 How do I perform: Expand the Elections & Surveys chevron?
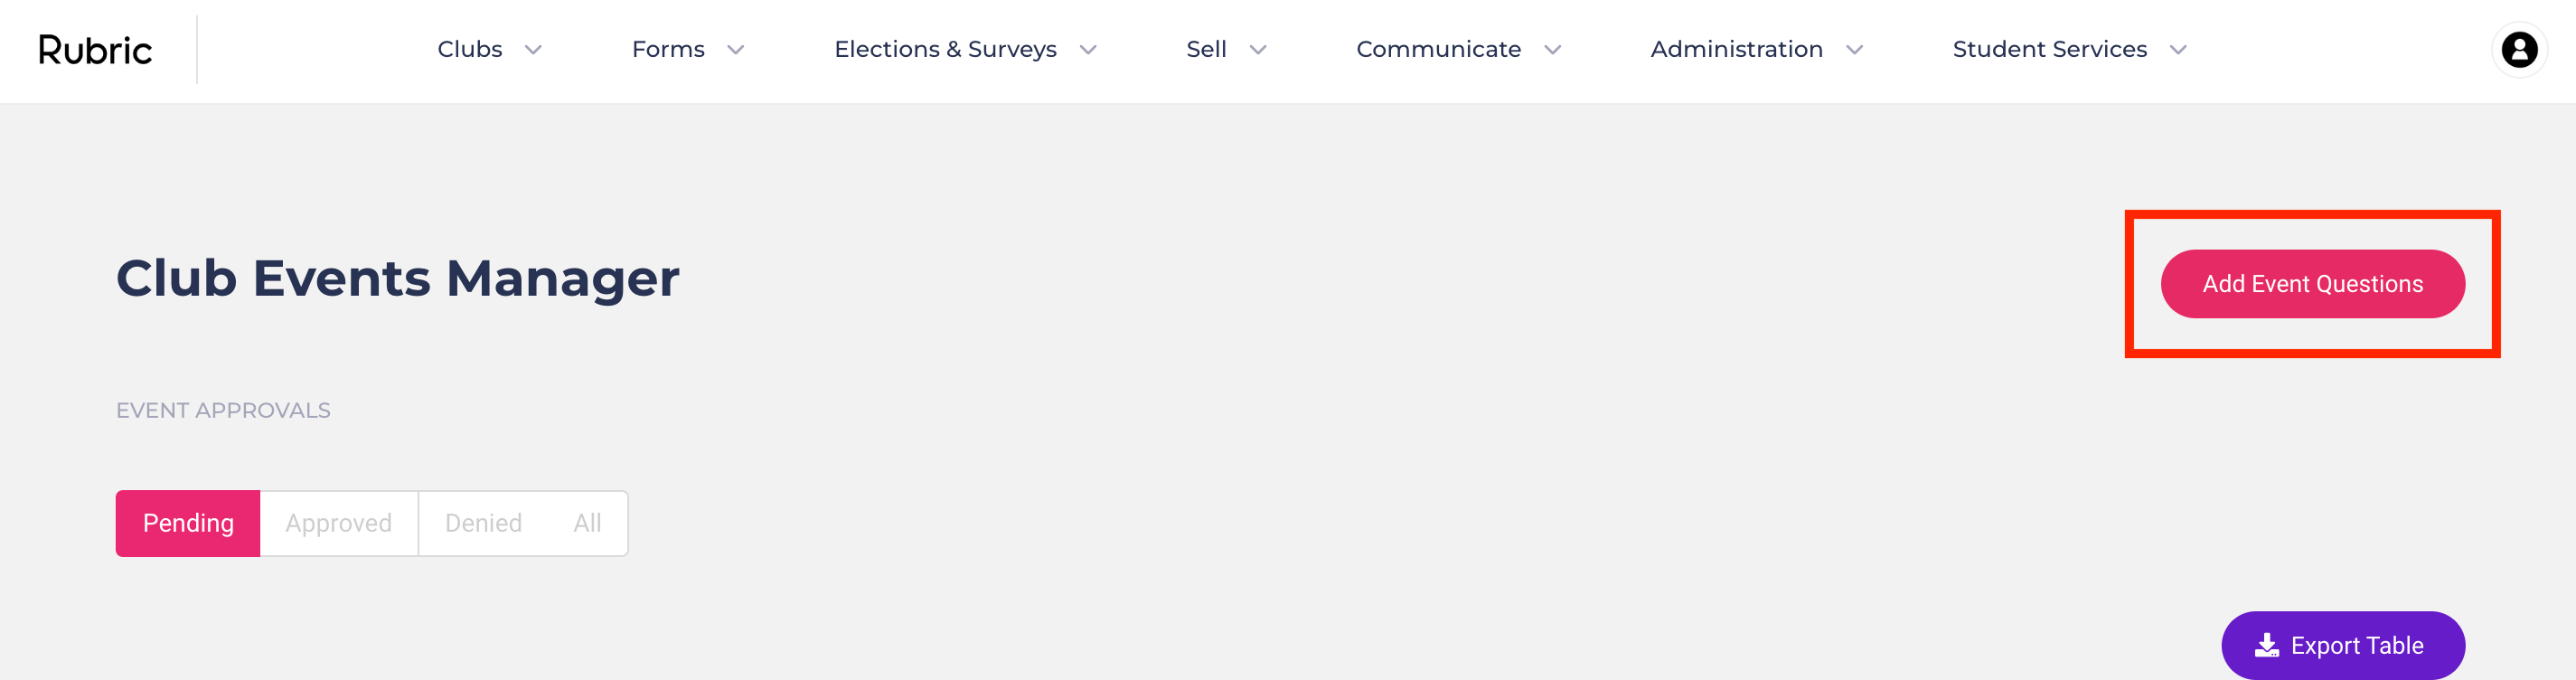click(x=1088, y=50)
